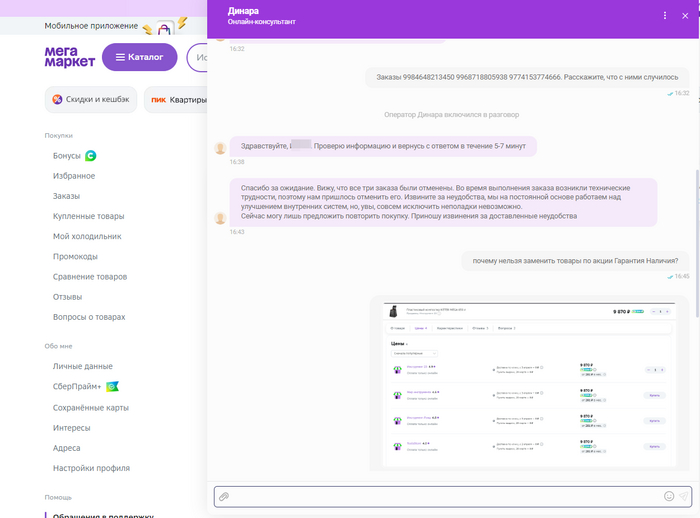
Task: Click the message listing order numbers
Action: pos(527,77)
